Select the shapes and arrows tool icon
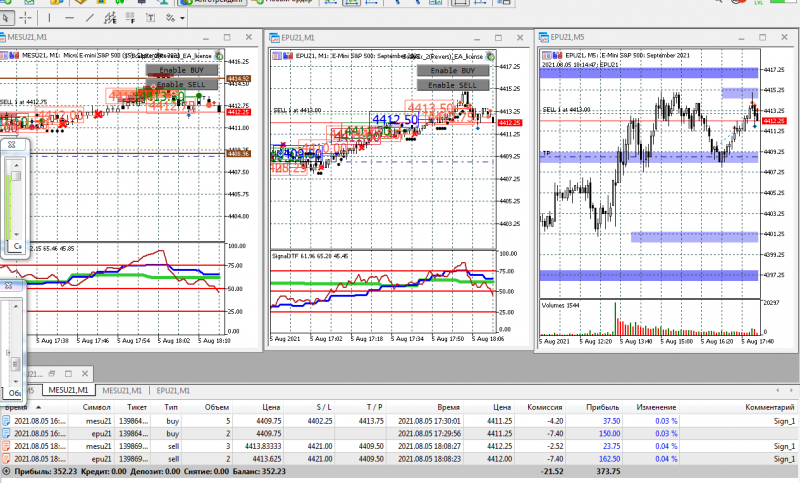The width and height of the screenshot is (800, 483). pos(170,18)
